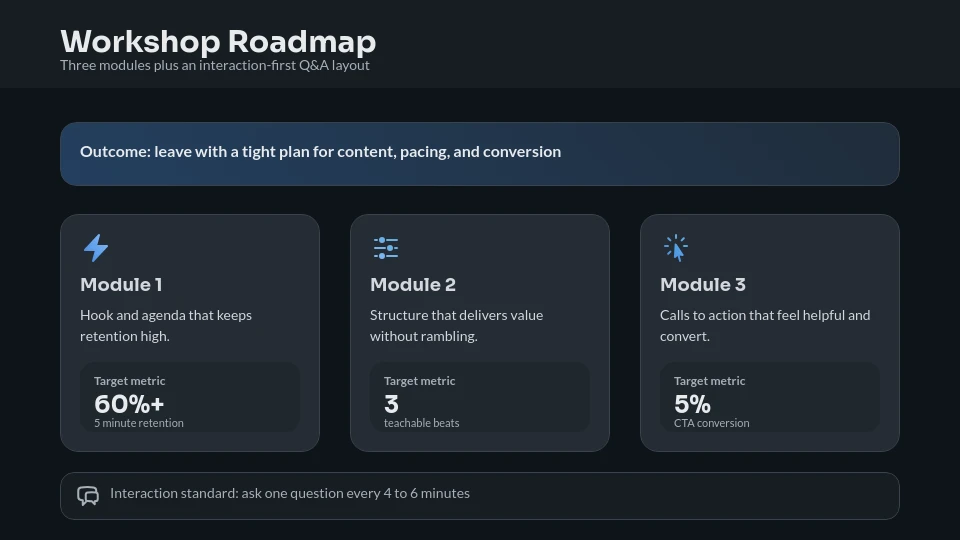
Task: Select the Module 1 heading
Action: [121, 285]
